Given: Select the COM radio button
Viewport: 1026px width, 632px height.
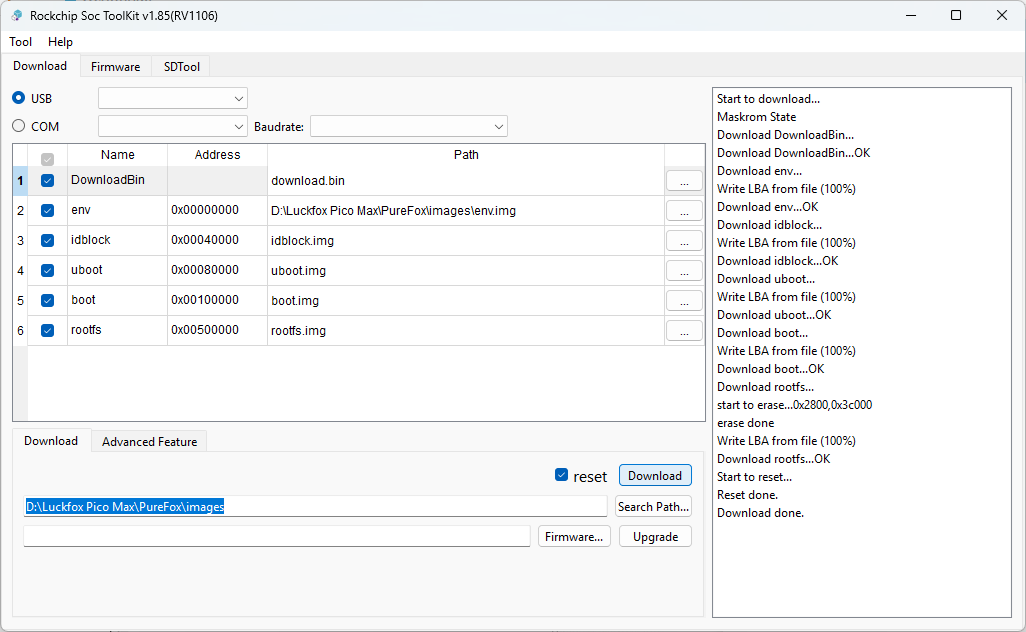Looking at the screenshot, I should (x=19, y=126).
